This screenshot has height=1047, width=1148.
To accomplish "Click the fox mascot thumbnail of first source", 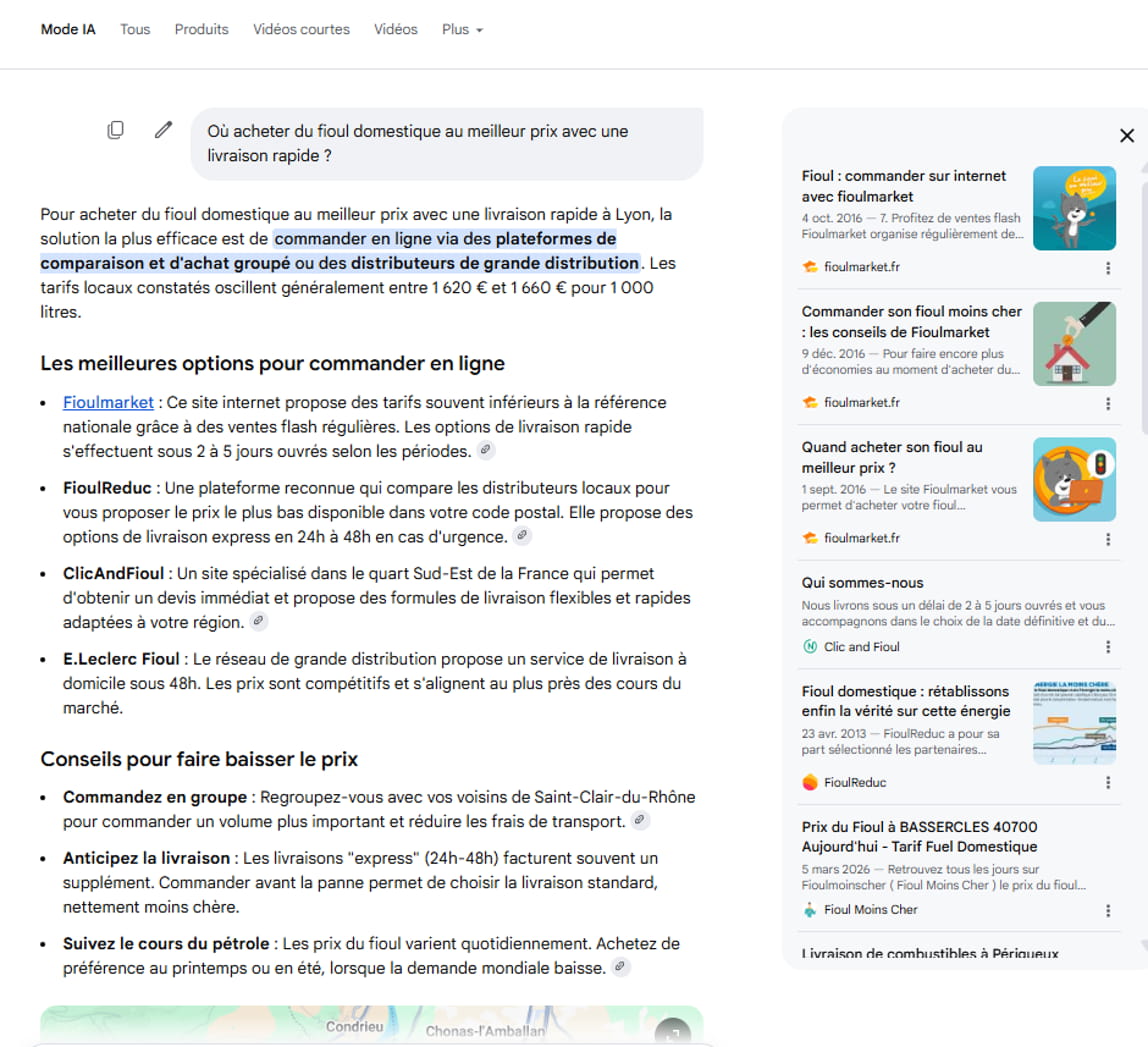I will click(x=1074, y=208).
